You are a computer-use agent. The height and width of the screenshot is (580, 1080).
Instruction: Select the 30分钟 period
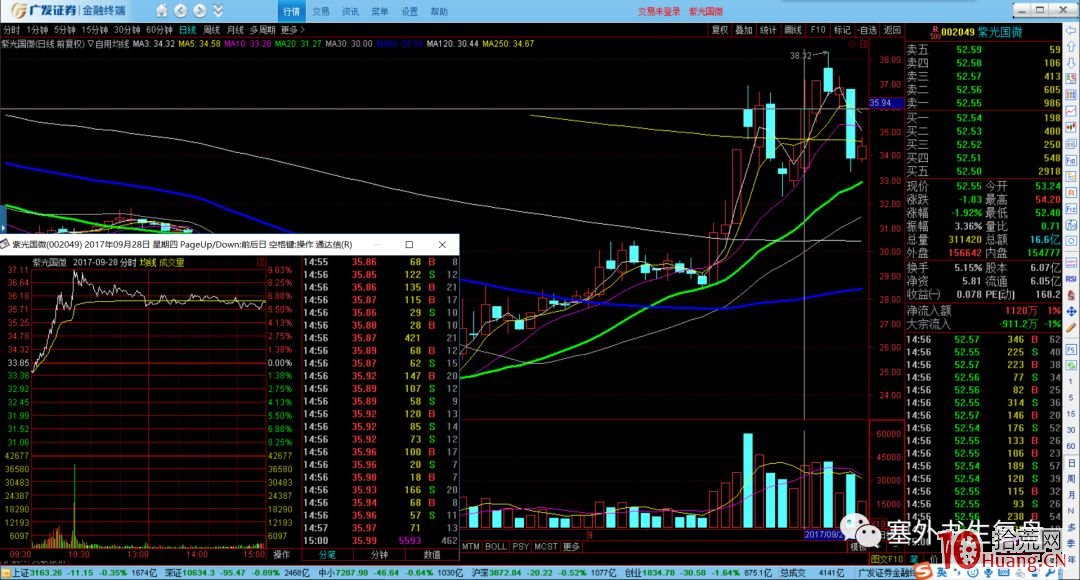[127, 30]
